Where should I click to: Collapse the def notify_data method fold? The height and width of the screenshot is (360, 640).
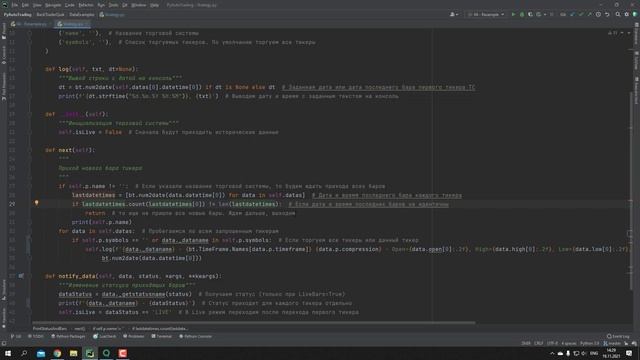click(x=30, y=276)
